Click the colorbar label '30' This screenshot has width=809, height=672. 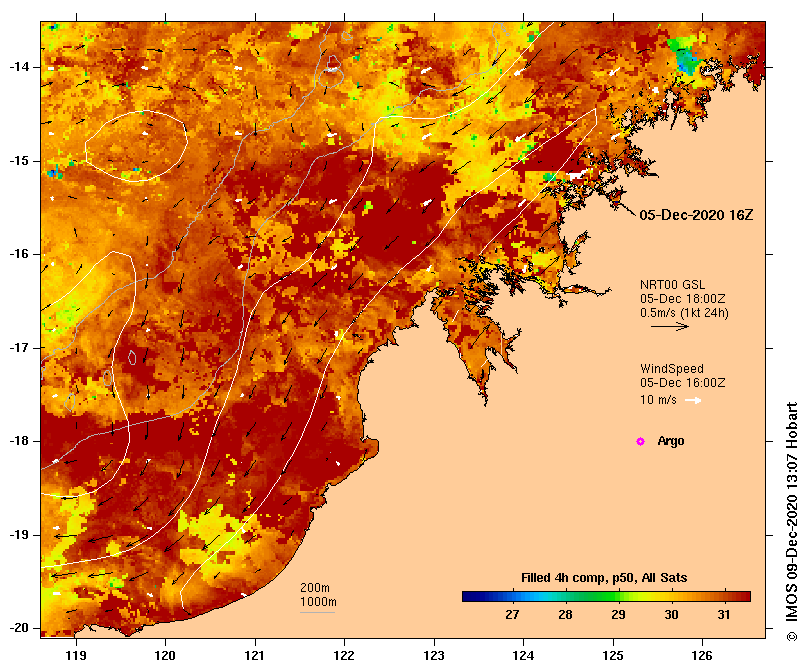[671, 615]
